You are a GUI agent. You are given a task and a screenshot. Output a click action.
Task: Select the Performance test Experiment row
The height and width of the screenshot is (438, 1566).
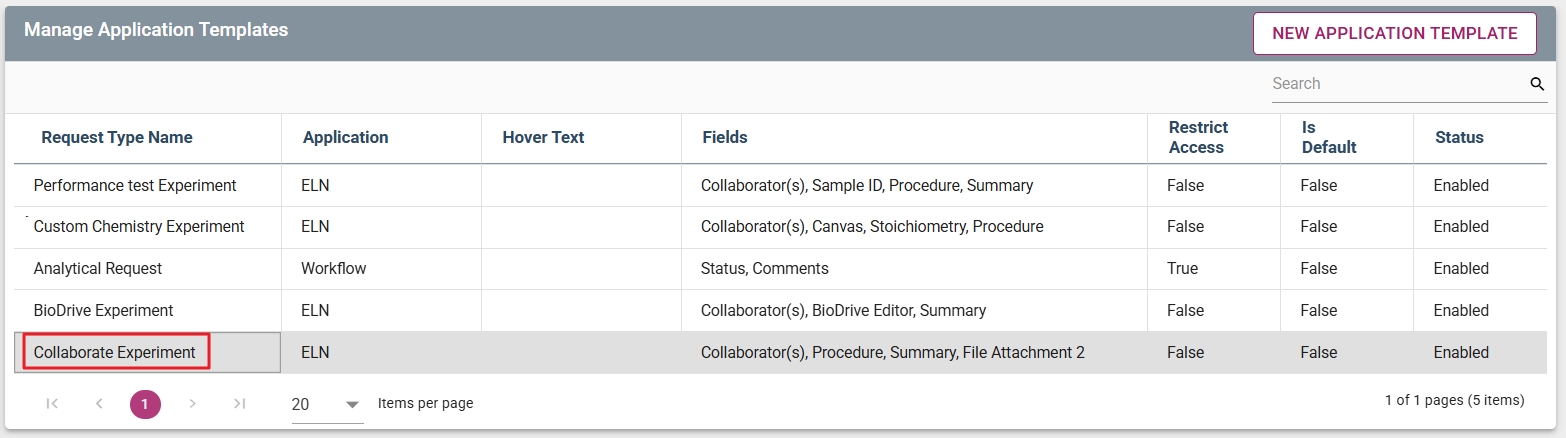[135, 185]
